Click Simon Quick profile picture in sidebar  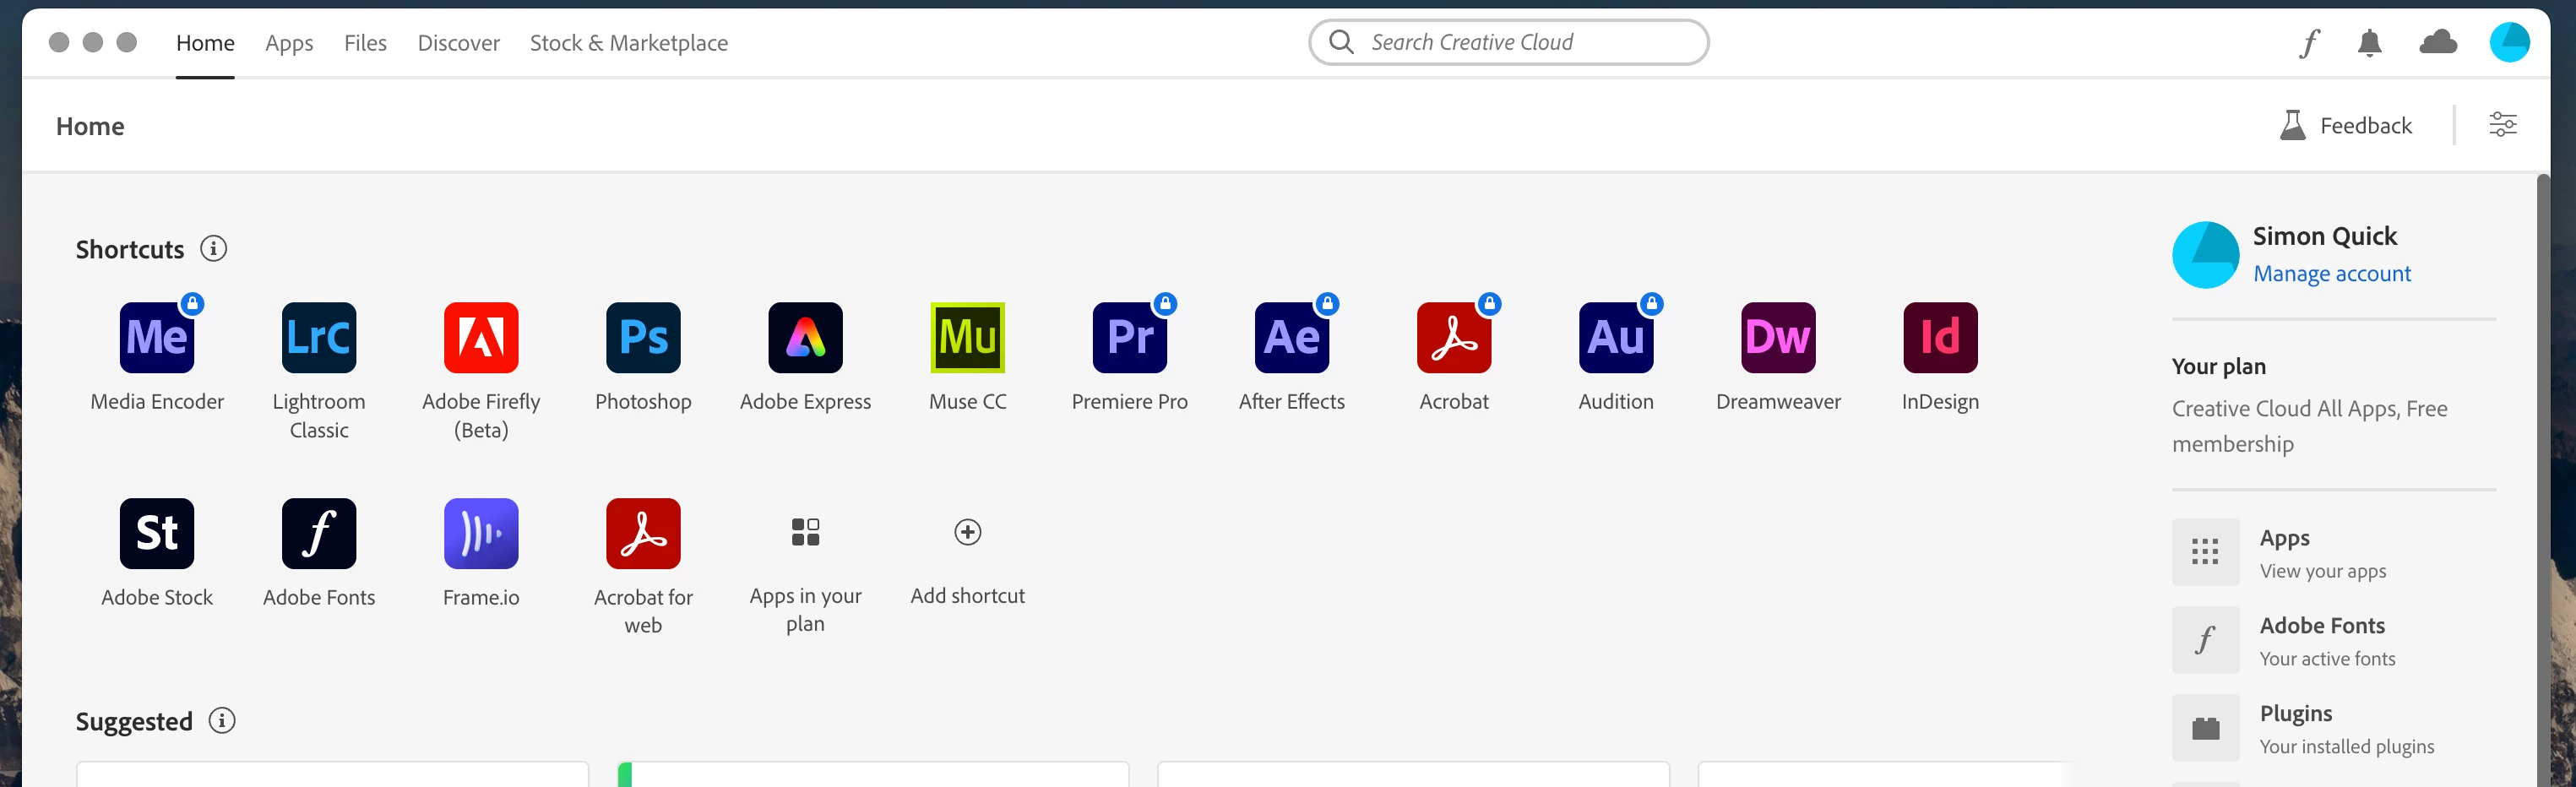coord(2204,255)
